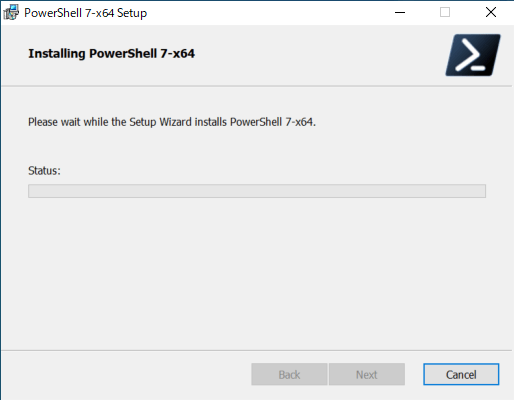The width and height of the screenshot is (514, 400).
Task: Click the word 'Setup' in the window title
Action: click(x=132, y=13)
